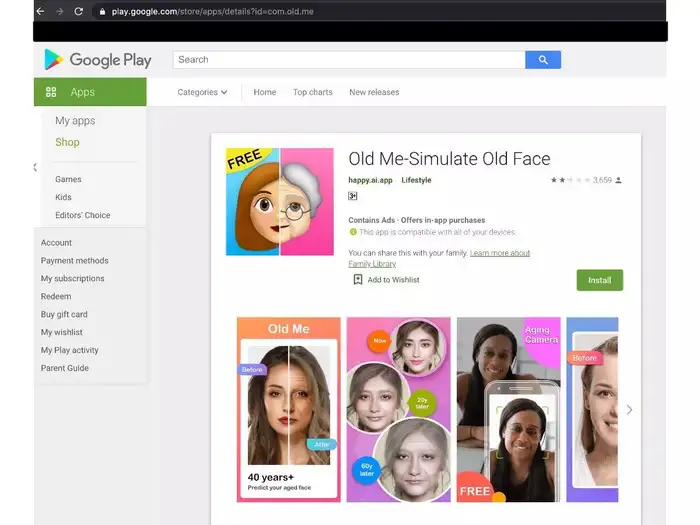Show next screenshots with right chevron
Screen dimensions: 700x525
pyautogui.click(x=629, y=409)
